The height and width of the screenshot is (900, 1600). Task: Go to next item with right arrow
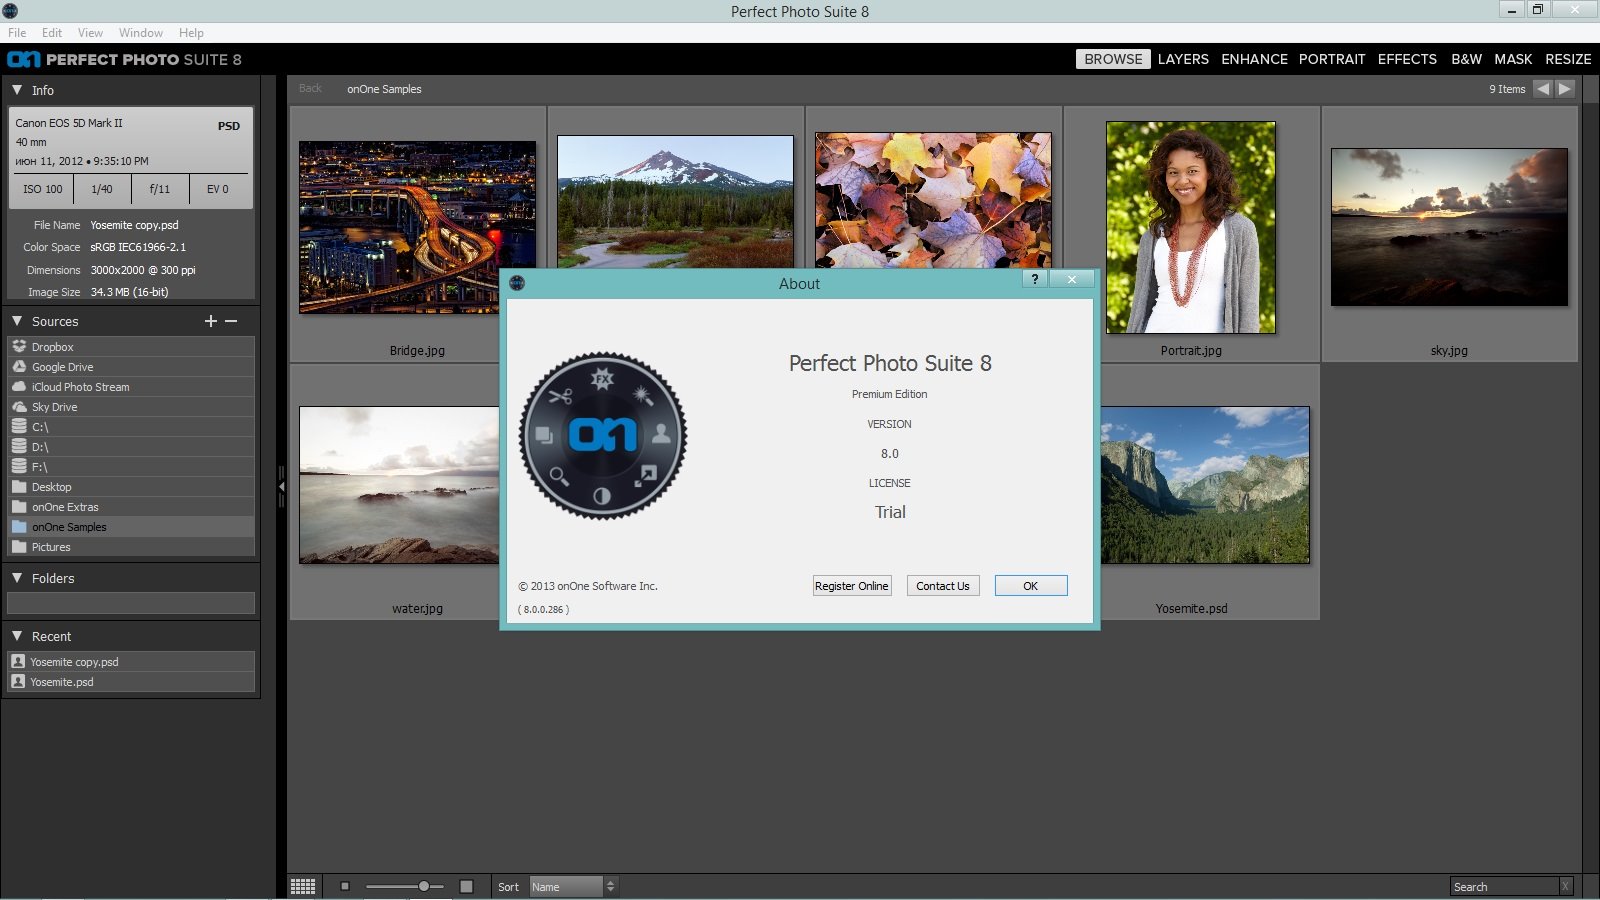coord(1565,89)
